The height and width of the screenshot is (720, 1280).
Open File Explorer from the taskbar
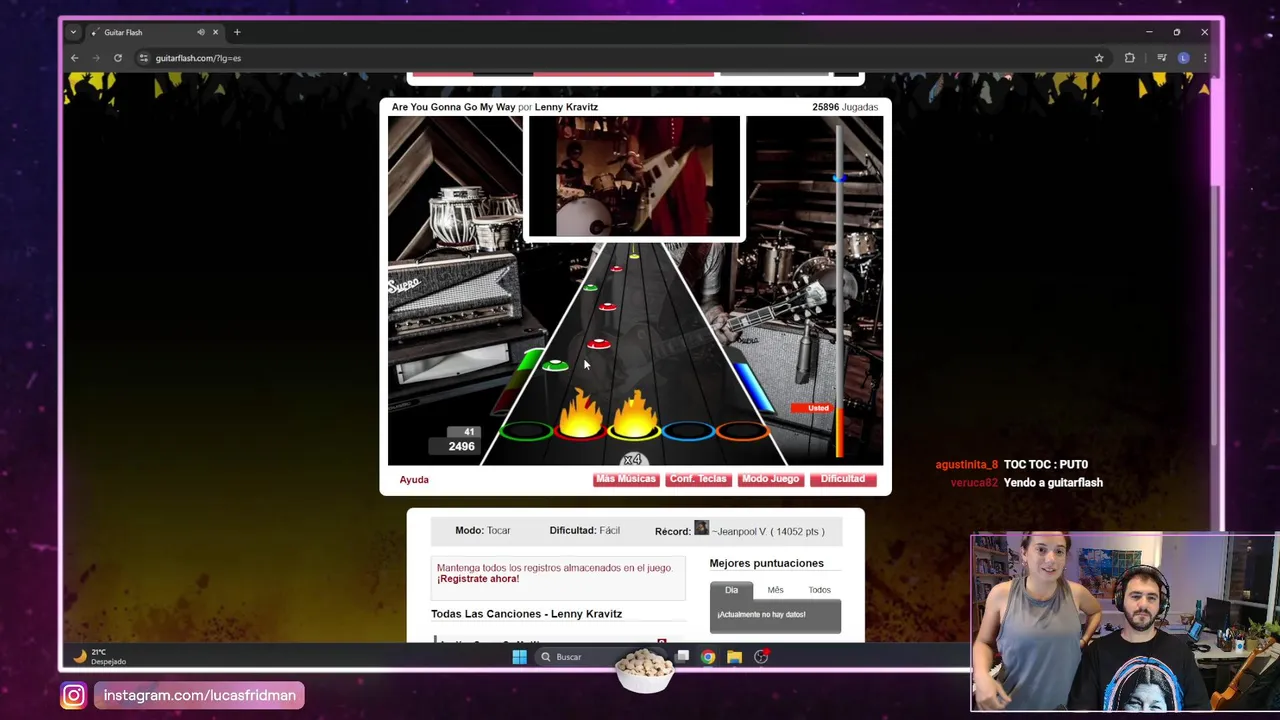point(734,657)
